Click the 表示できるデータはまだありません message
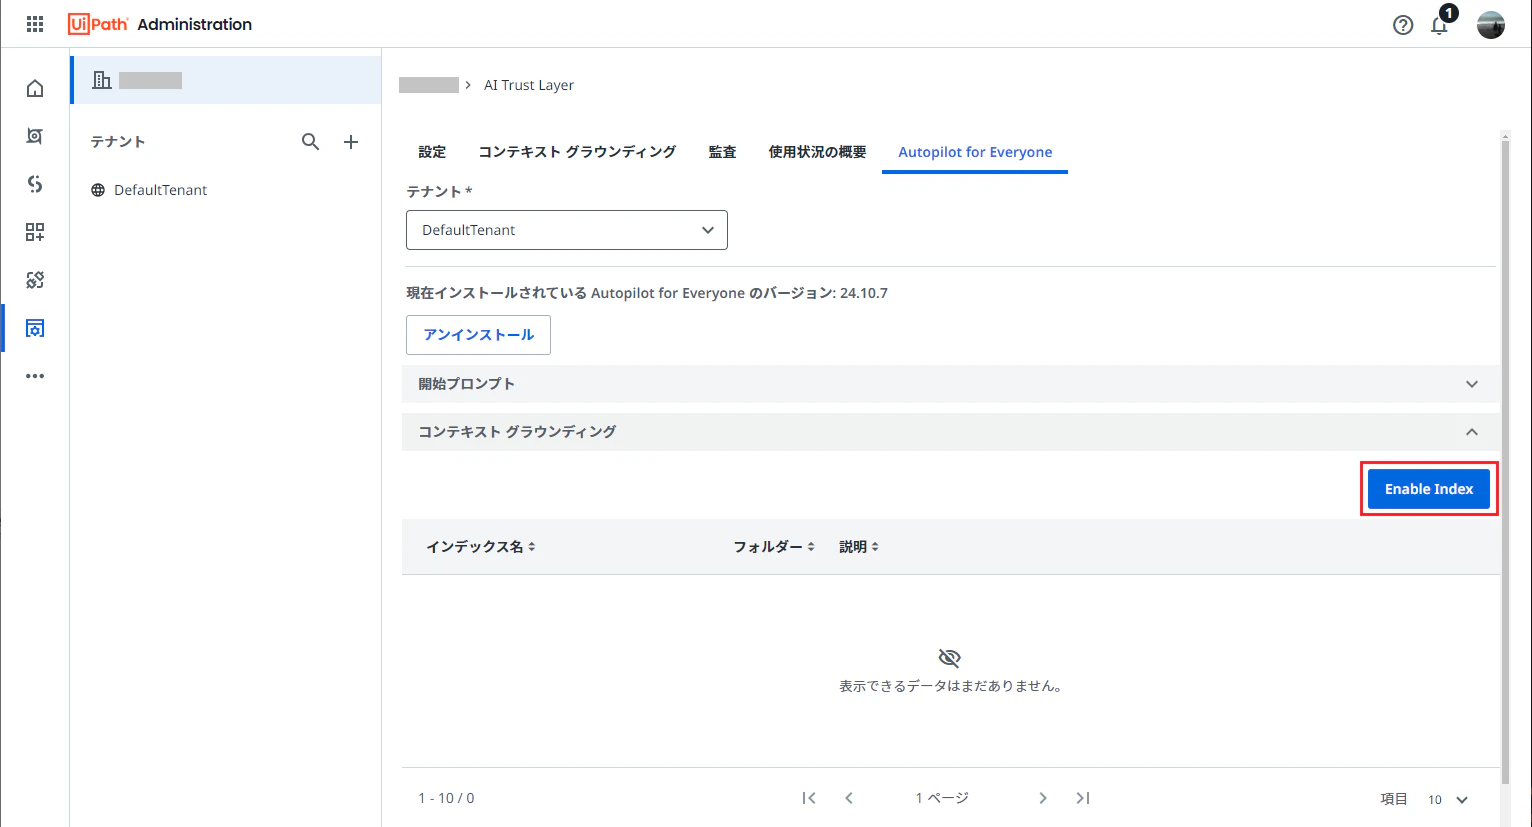The width and height of the screenshot is (1532, 827). 950,686
